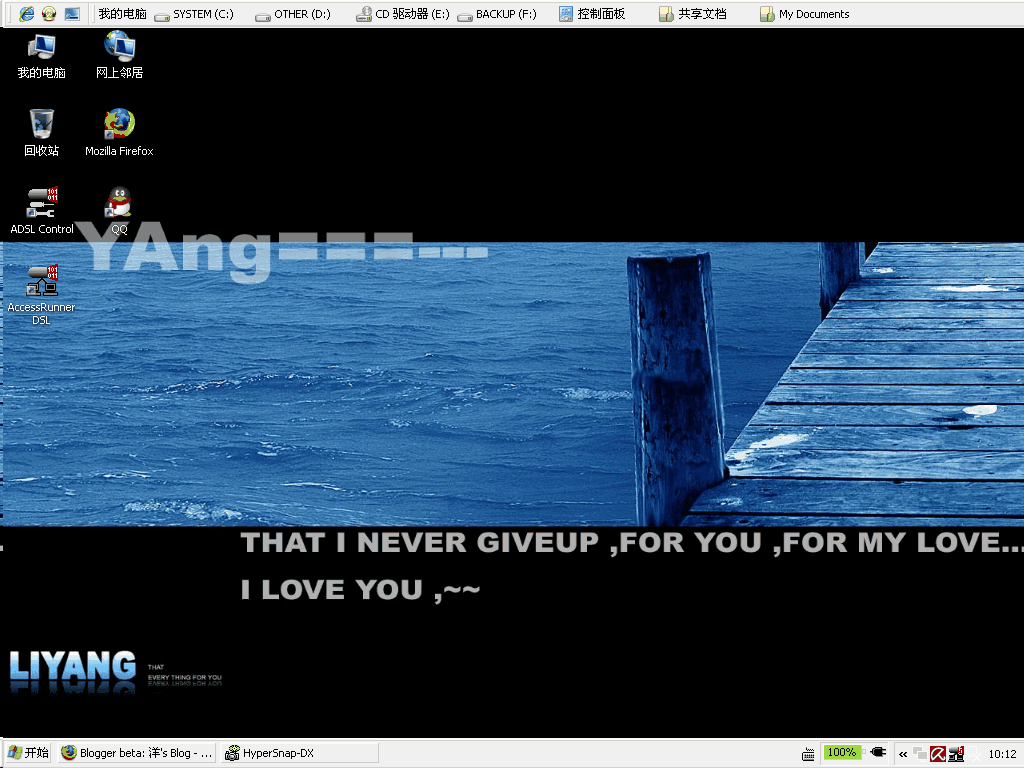Click the Show Desktop quick launch icon
1024x768 pixels.
(72, 14)
